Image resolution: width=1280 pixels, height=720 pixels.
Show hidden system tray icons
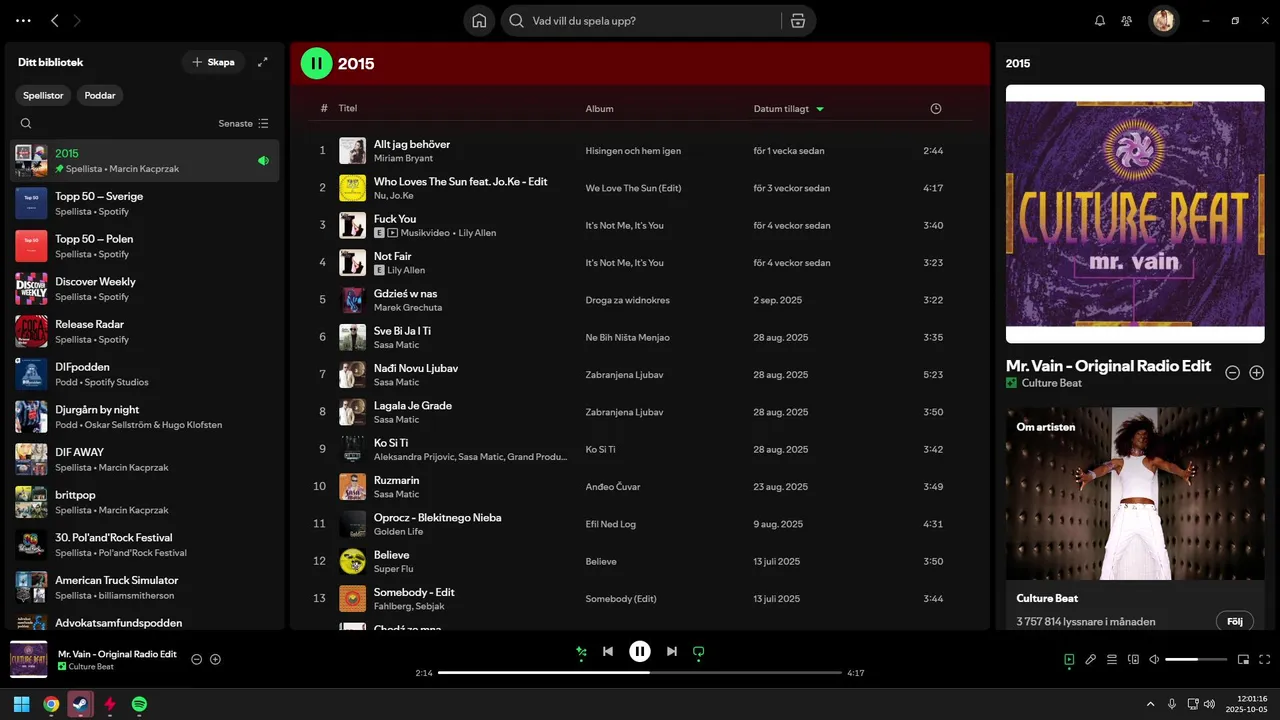point(1150,704)
